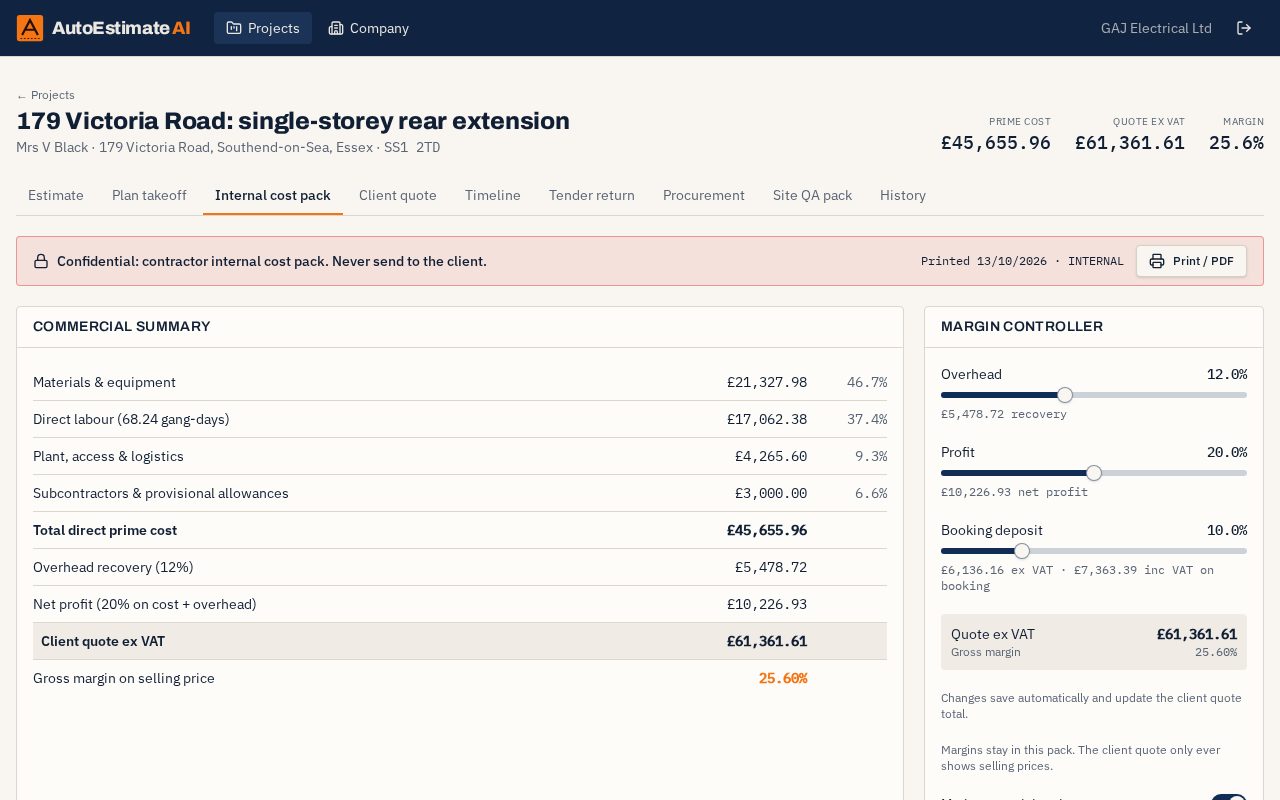
Task: Click the AutoEstimate AI logo icon
Action: [x=30, y=28]
